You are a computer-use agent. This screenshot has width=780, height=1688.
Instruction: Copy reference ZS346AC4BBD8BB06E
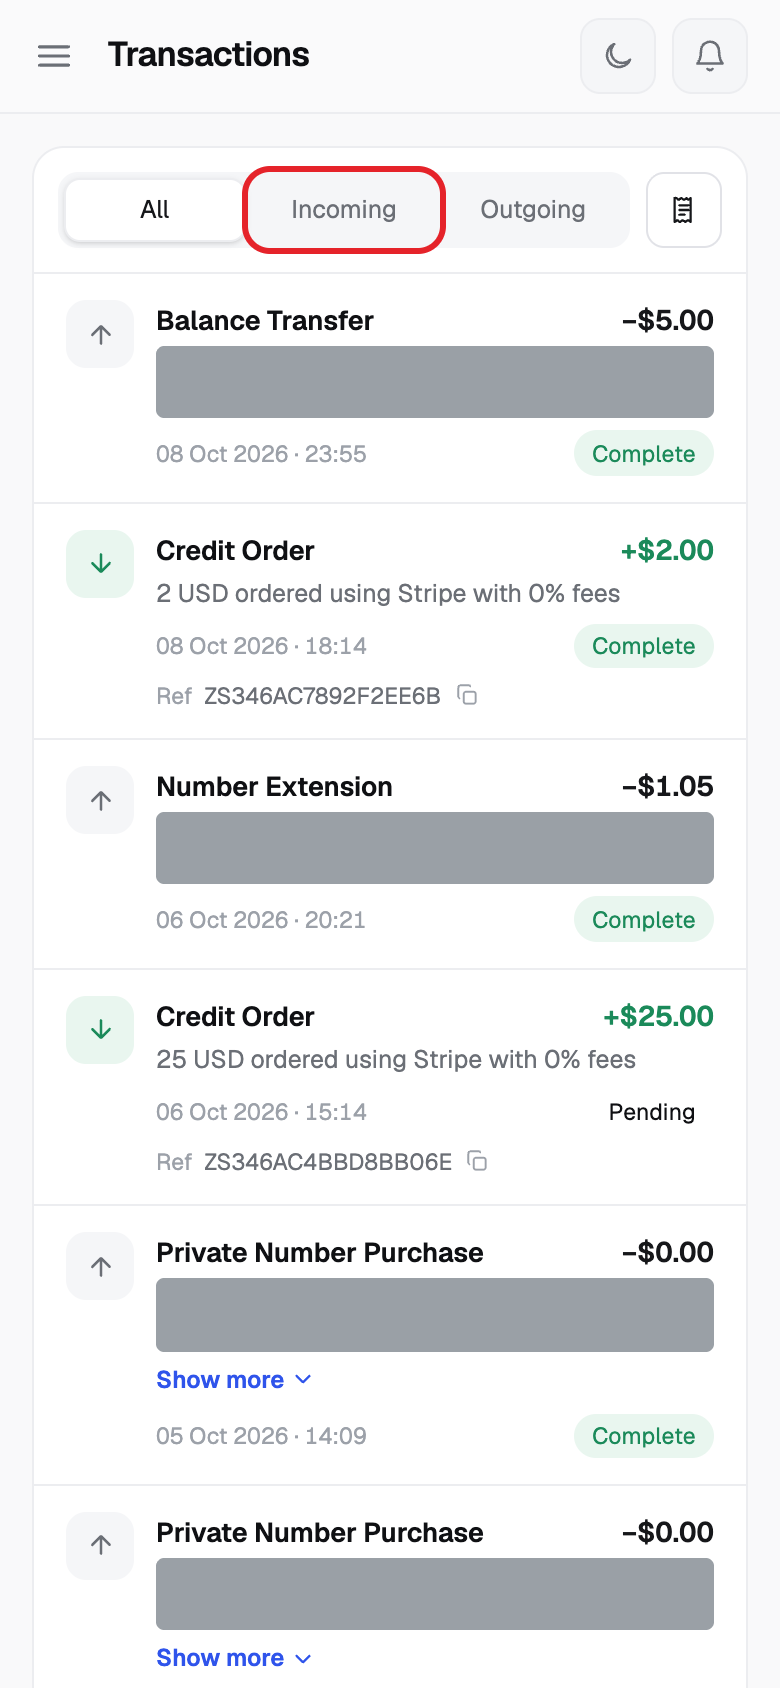[x=478, y=1161]
